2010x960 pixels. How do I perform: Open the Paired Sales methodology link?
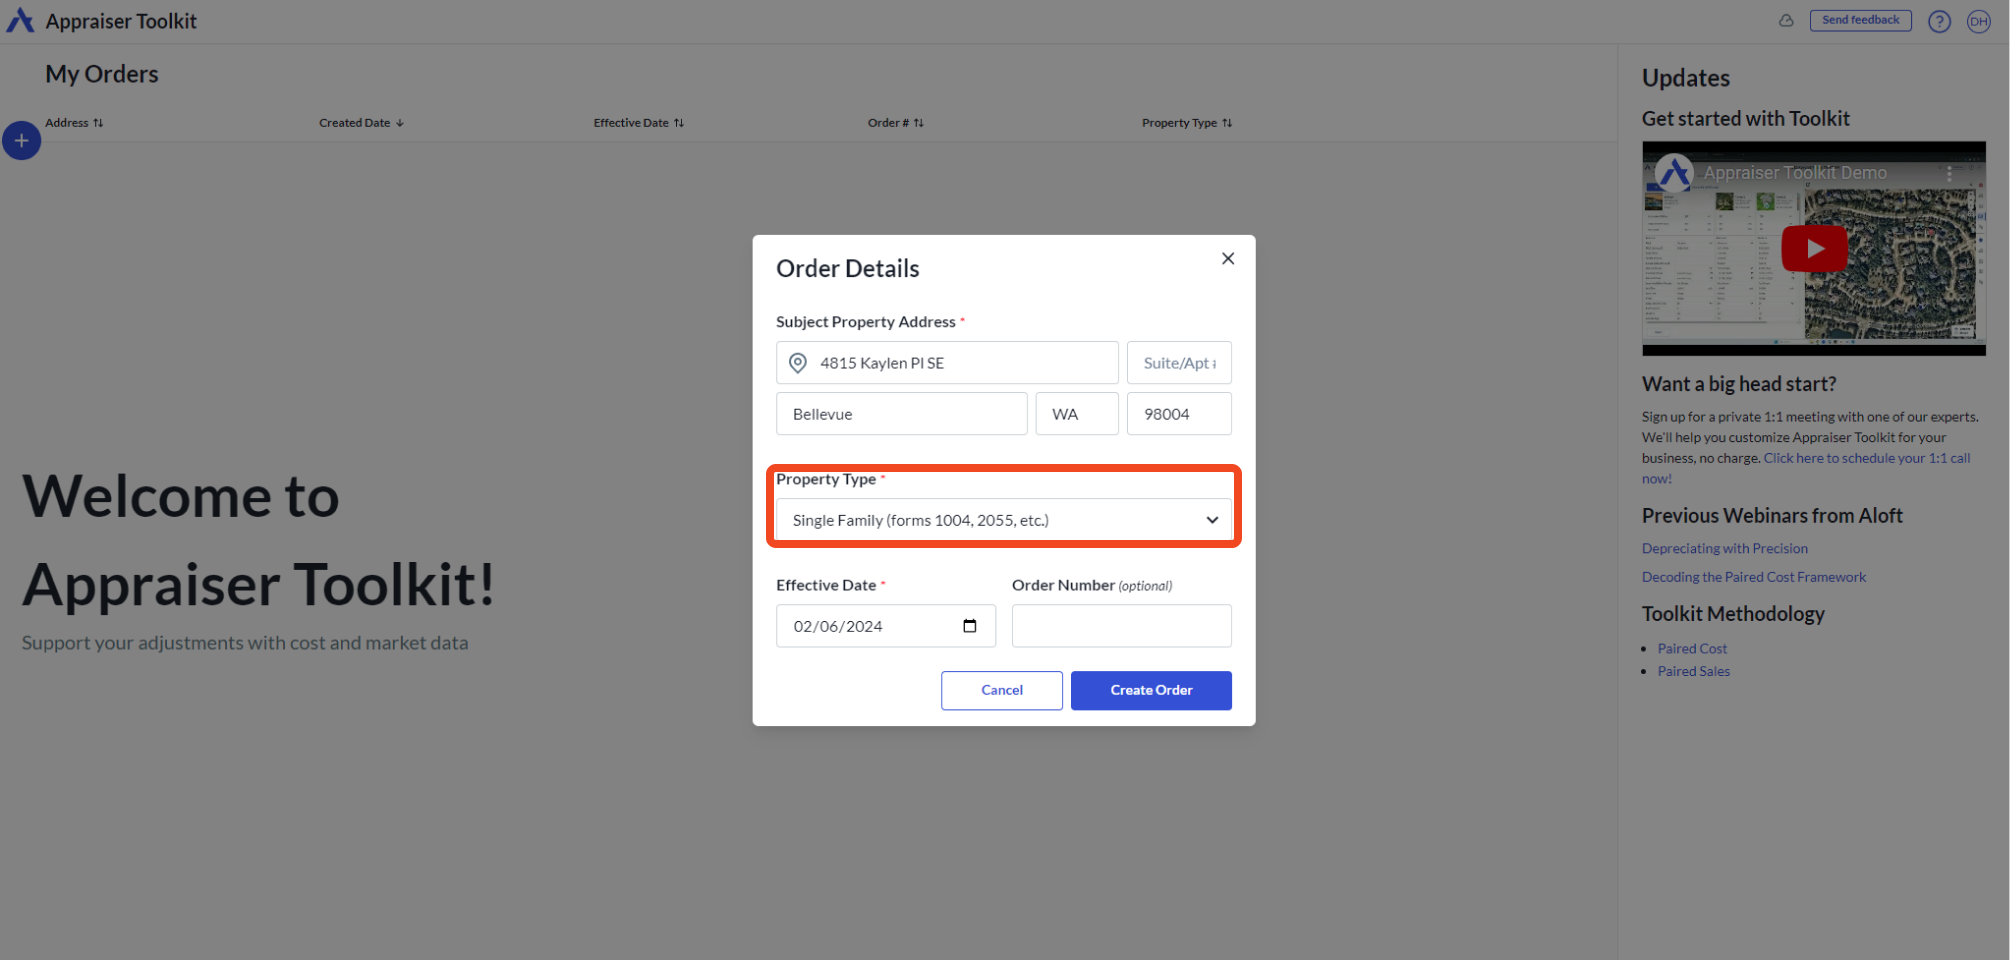1693,671
